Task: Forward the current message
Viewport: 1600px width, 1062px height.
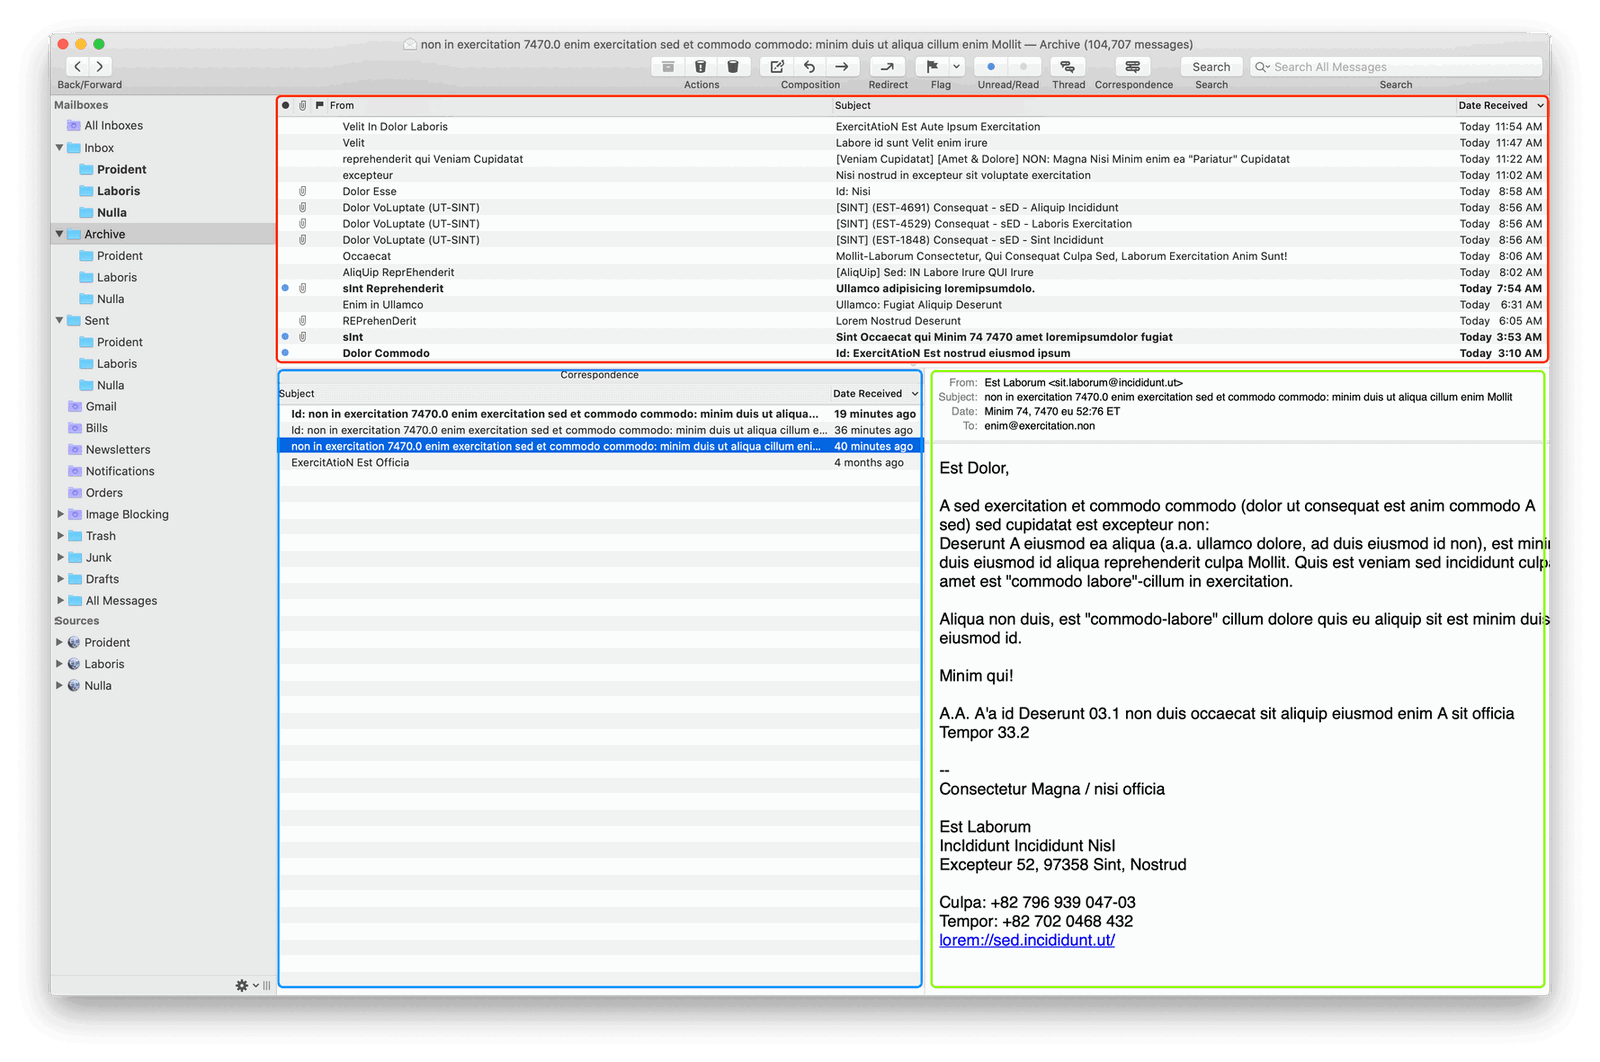Action: (x=842, y=66)
